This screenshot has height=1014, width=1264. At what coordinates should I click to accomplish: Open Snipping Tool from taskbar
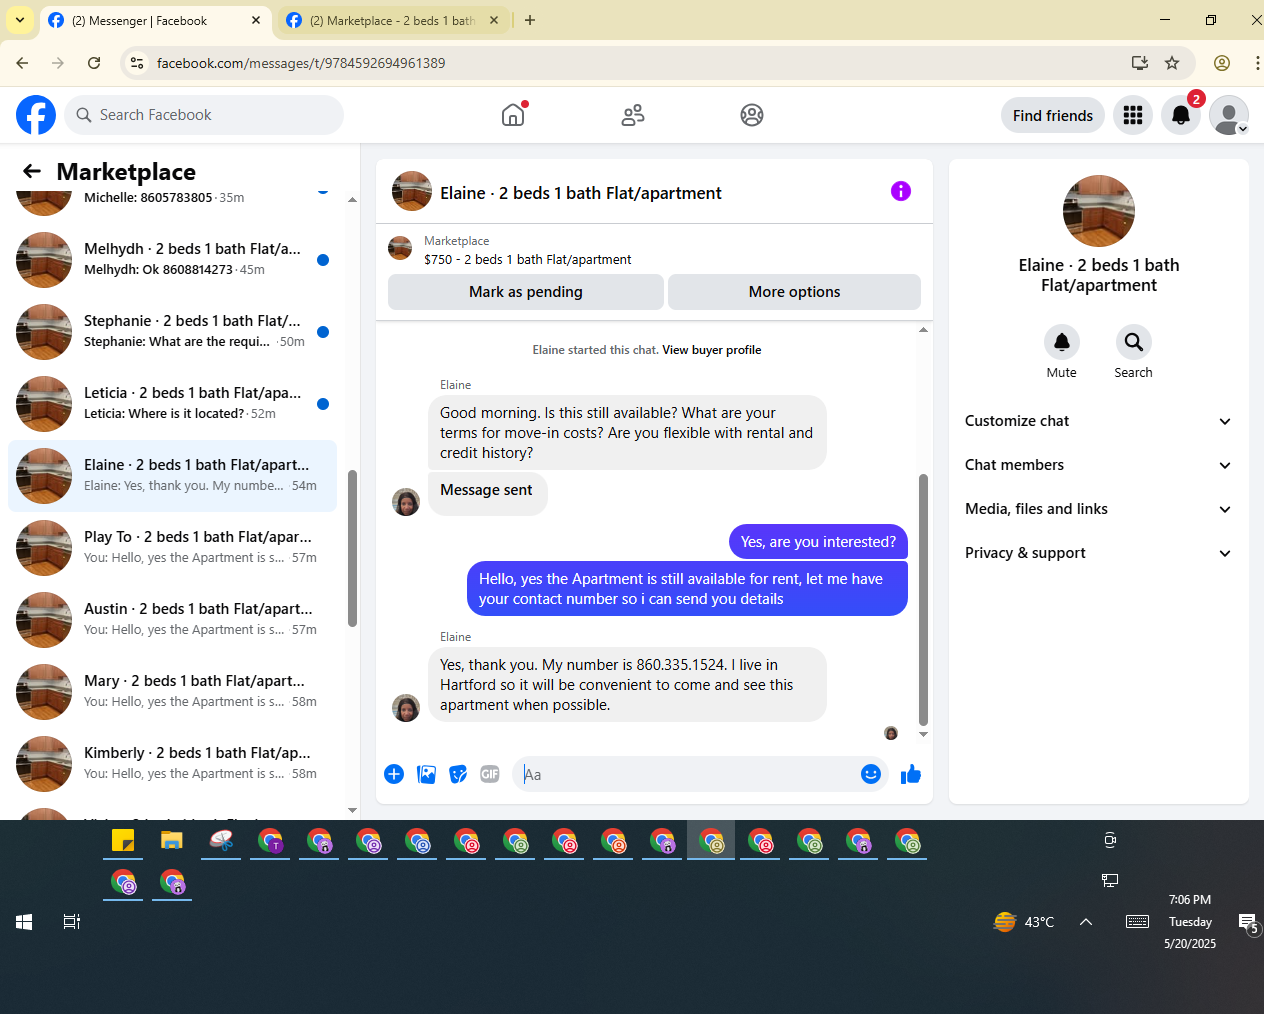221,841
